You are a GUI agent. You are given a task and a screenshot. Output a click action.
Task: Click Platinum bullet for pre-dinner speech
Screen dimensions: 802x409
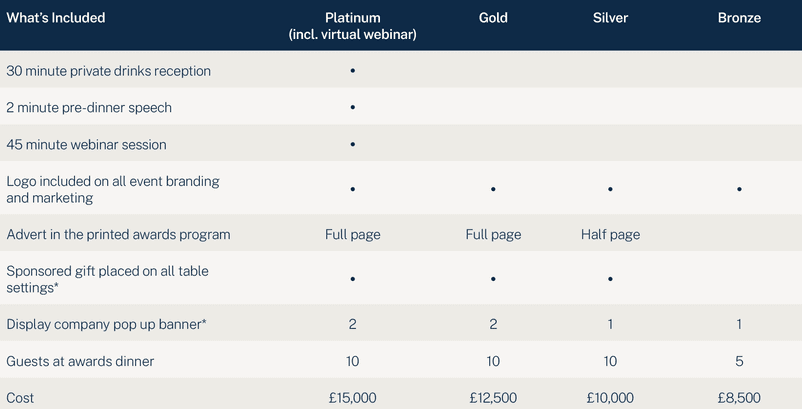pos(352,107)
